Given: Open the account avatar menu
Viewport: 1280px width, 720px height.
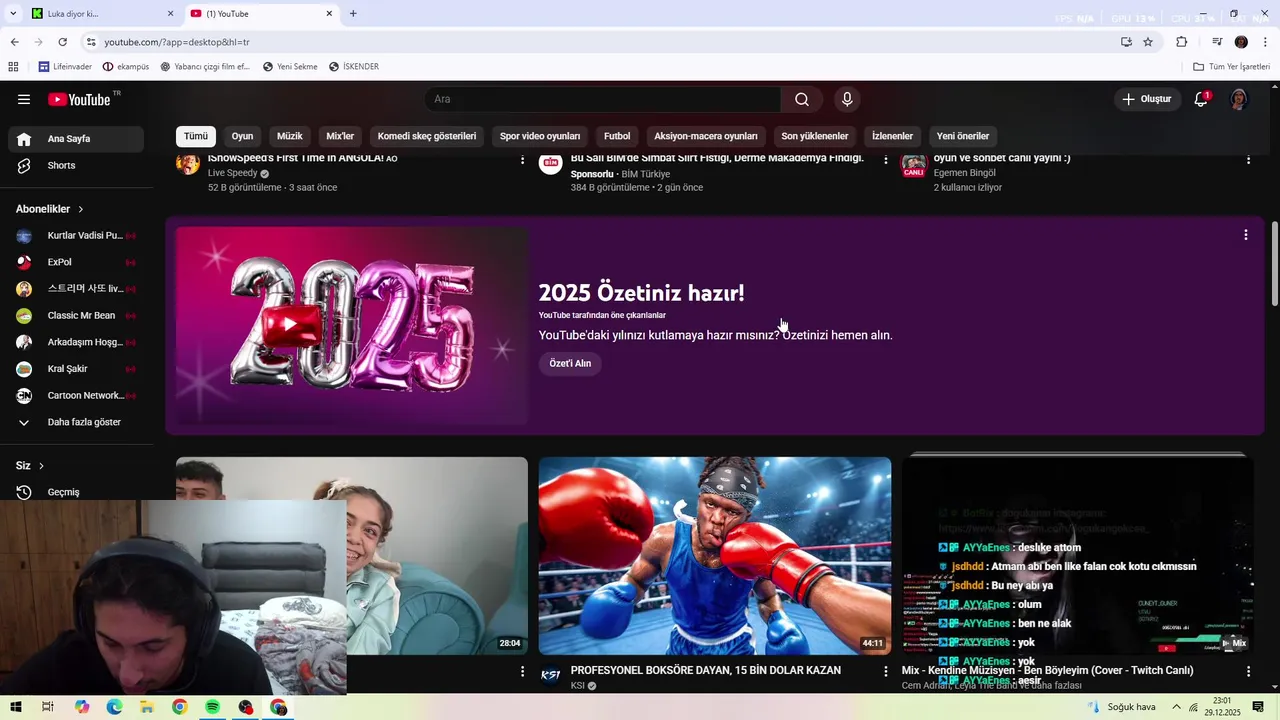Looking at the screenshot, I should [x=1239, y=99].
